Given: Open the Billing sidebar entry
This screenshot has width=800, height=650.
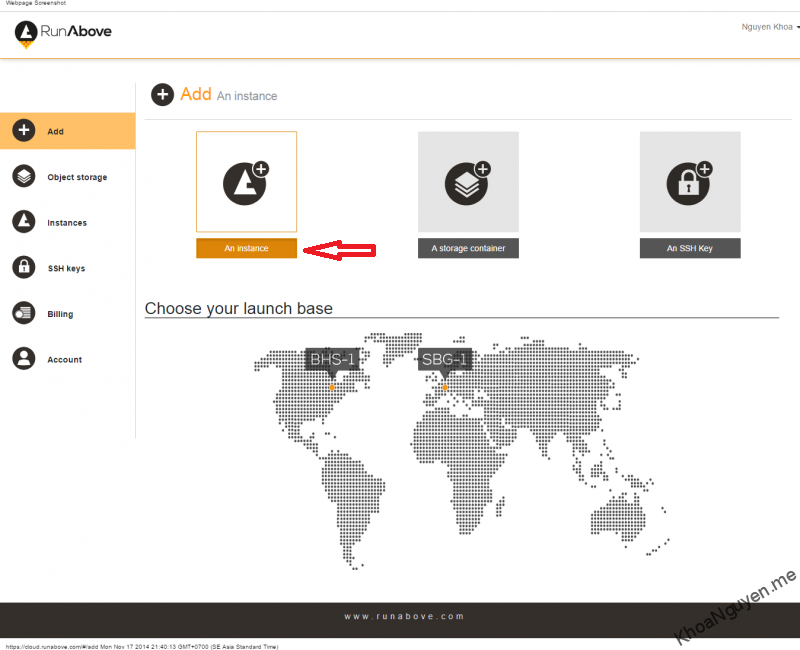Looking at the screenshot, I should [67, 314].
